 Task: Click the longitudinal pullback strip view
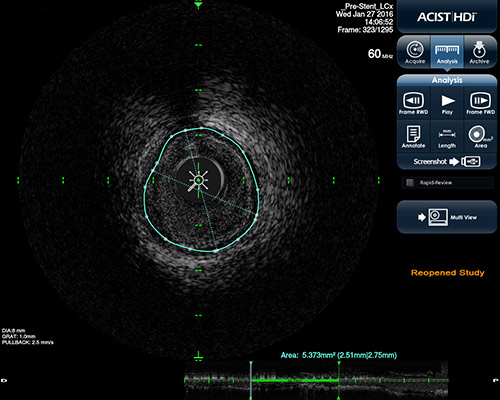click(x=316, y=380)
